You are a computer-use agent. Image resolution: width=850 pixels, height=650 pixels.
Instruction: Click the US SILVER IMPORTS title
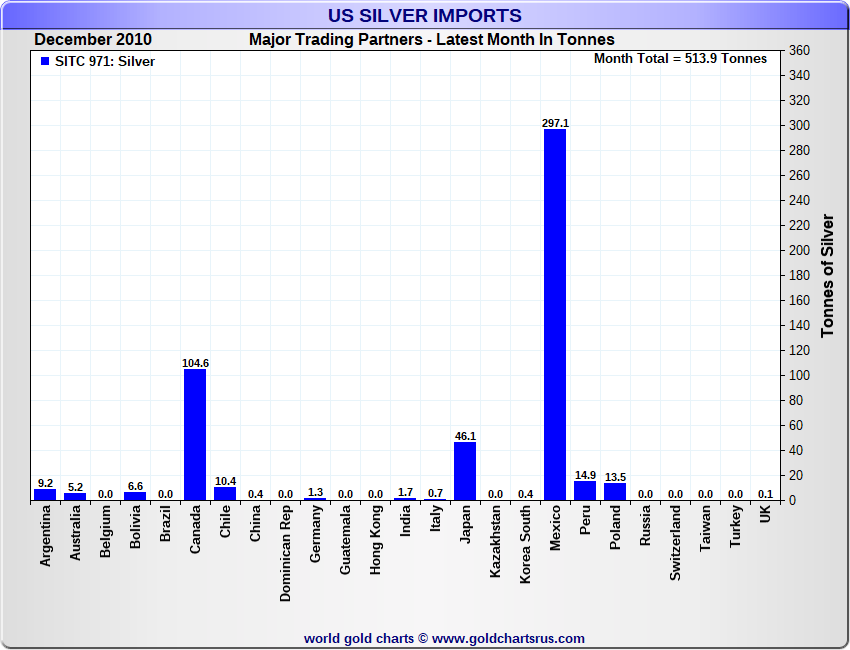point(425,16)
